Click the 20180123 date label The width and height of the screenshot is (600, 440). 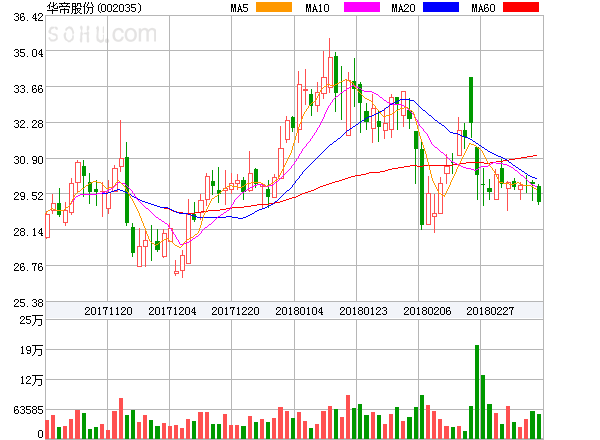[x=363, y=311]
